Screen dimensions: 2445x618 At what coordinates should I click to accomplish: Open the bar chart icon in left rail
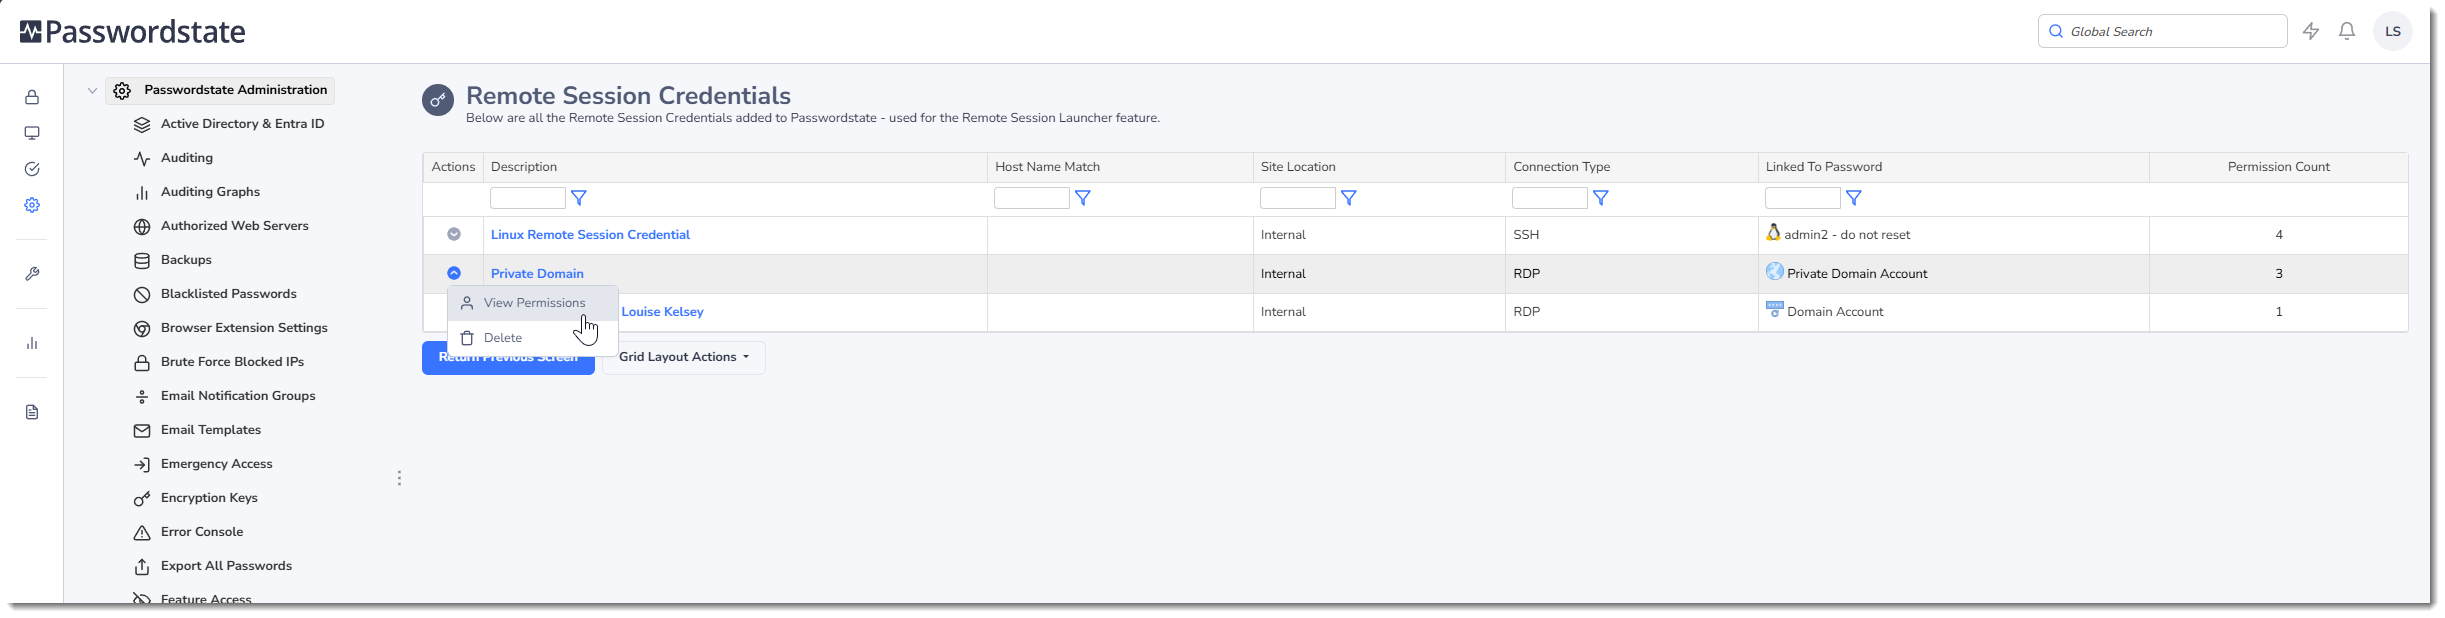click(x=32, y=343)
